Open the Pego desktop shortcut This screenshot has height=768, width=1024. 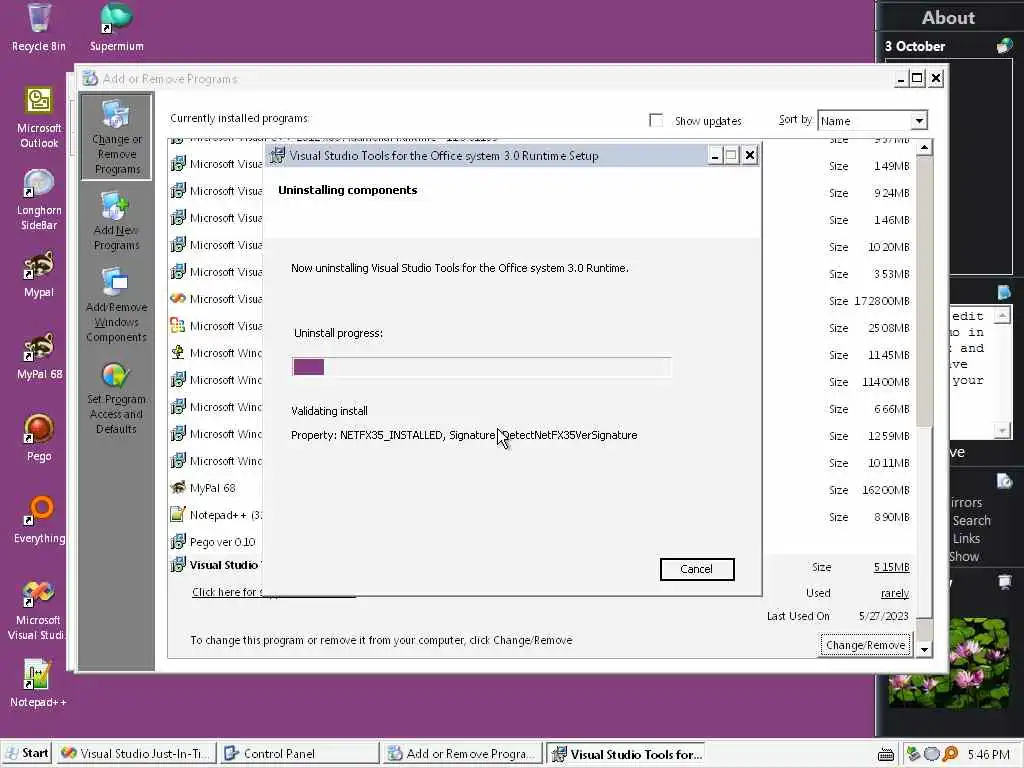click(39, 438)
